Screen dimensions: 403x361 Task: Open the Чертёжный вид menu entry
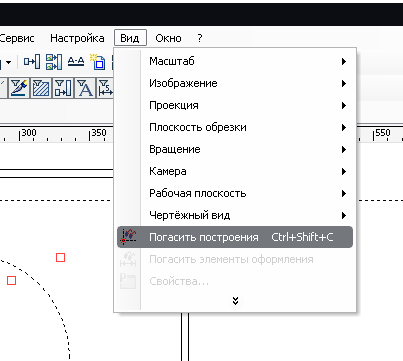(x=235, y=215)
